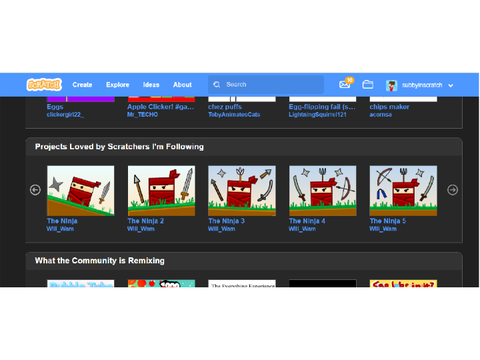
Task: Open the Bubble Tube remix thumbnail
Action: [81, 283]
